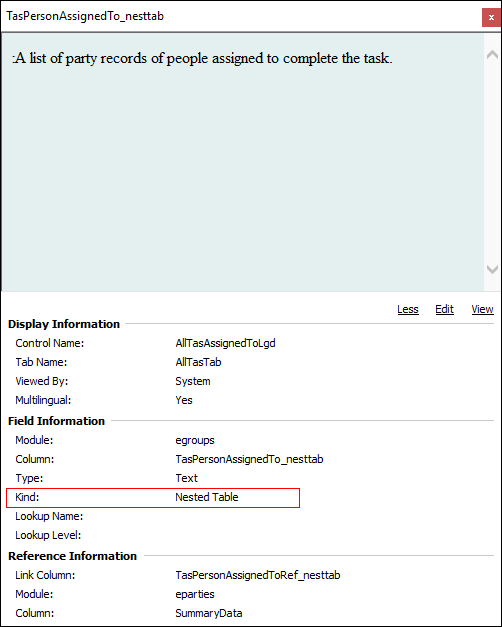Select the TasPersonAssignedToRef_nesttab link column value
The width and height of the screenshot is (502, 627).
(x=258, y=575)
